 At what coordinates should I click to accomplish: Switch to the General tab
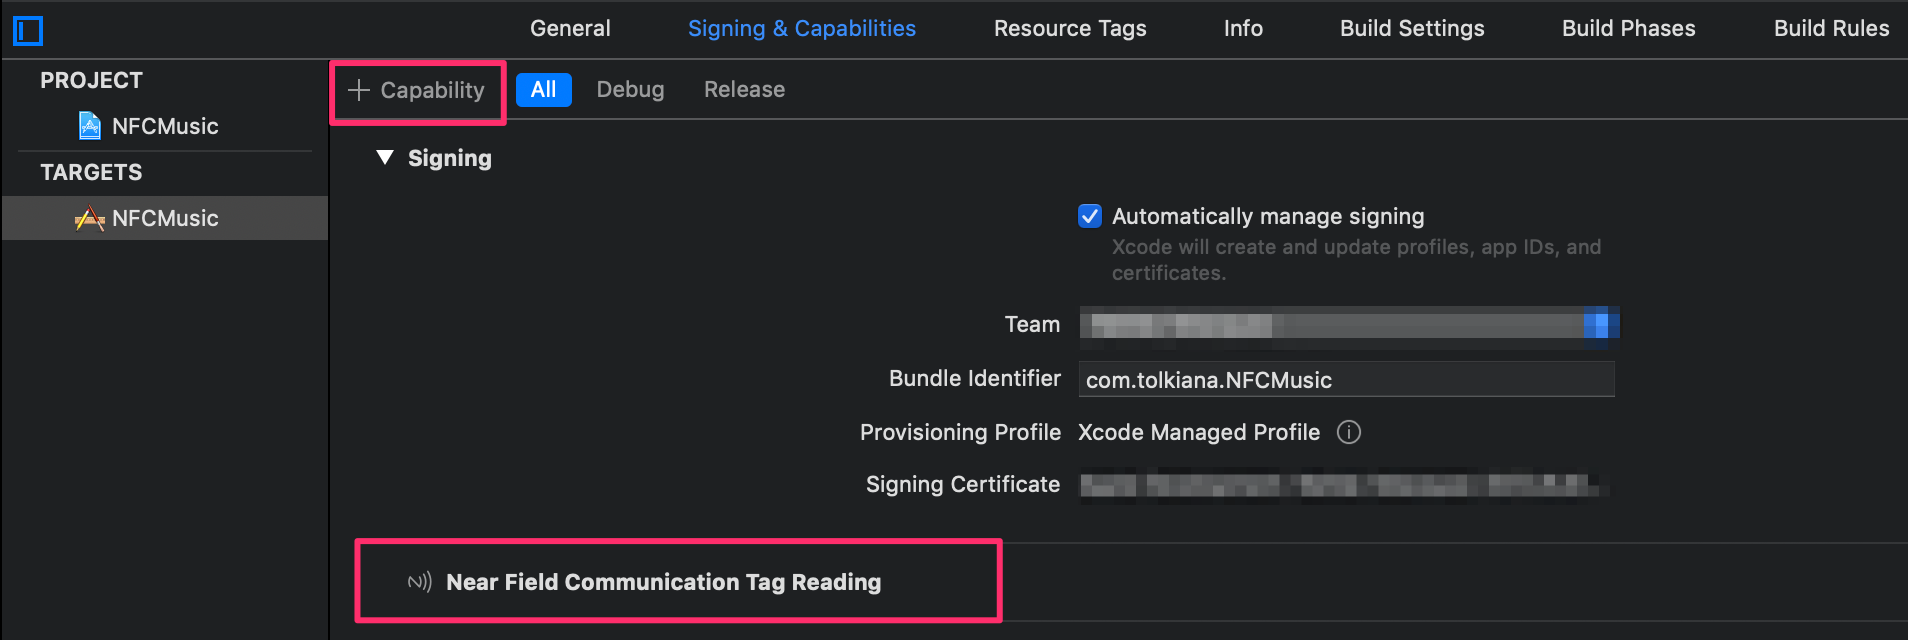point(570,28)
